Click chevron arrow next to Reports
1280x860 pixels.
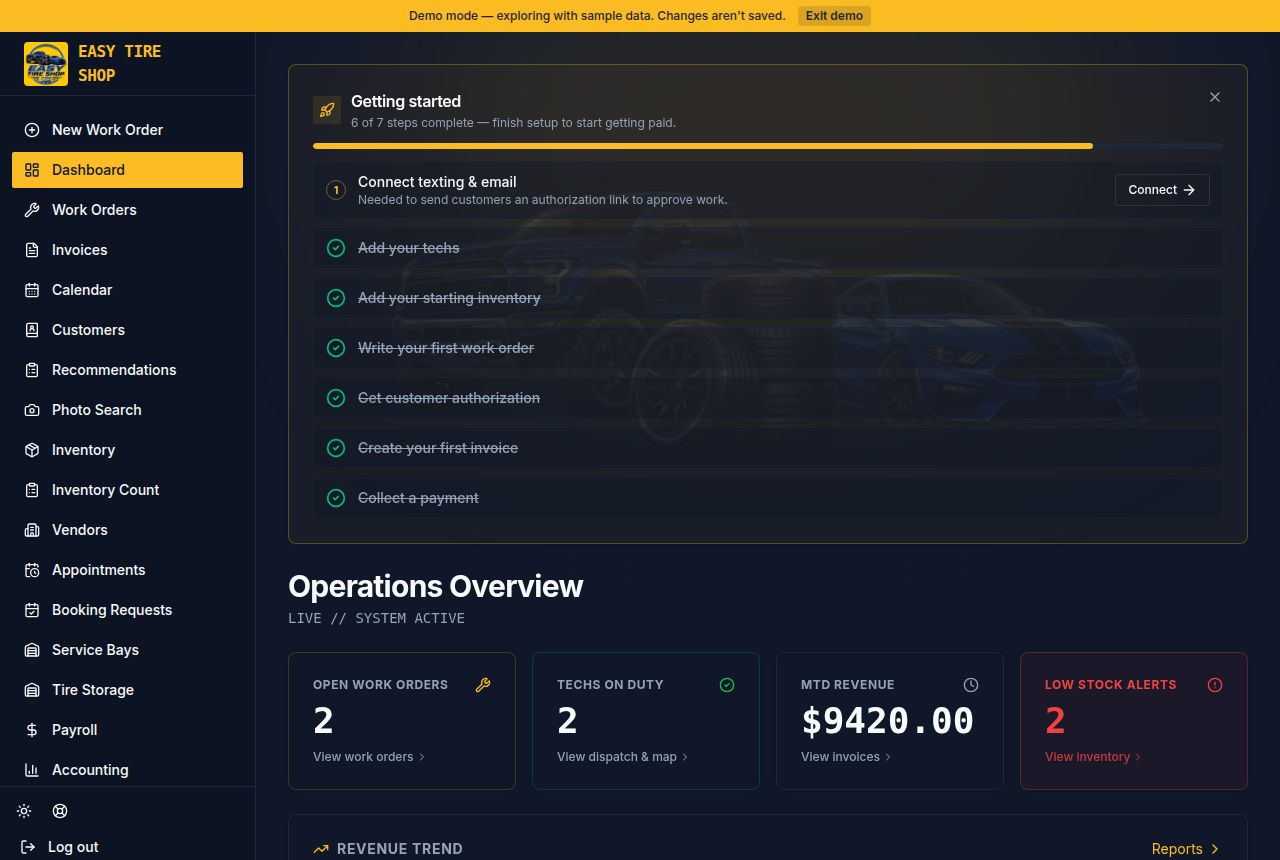coord(1215,849)
